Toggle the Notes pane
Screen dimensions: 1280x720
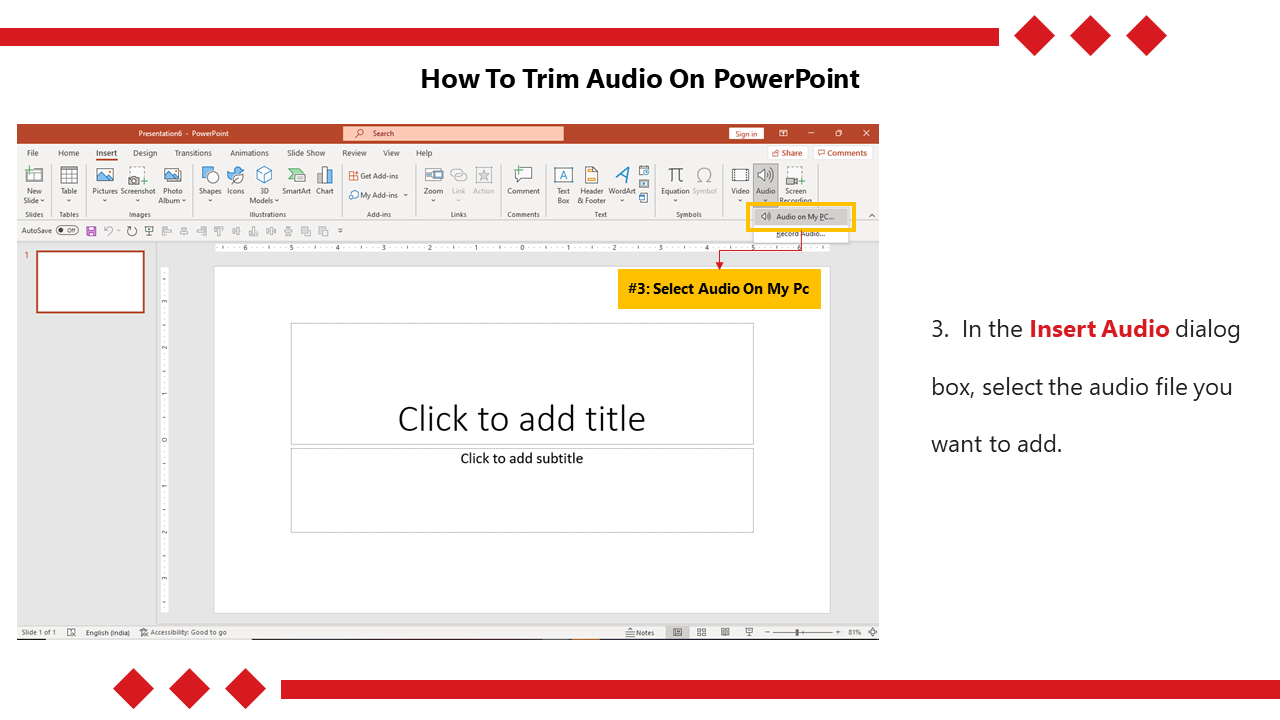pyautogui.click(x=640, y=632)
